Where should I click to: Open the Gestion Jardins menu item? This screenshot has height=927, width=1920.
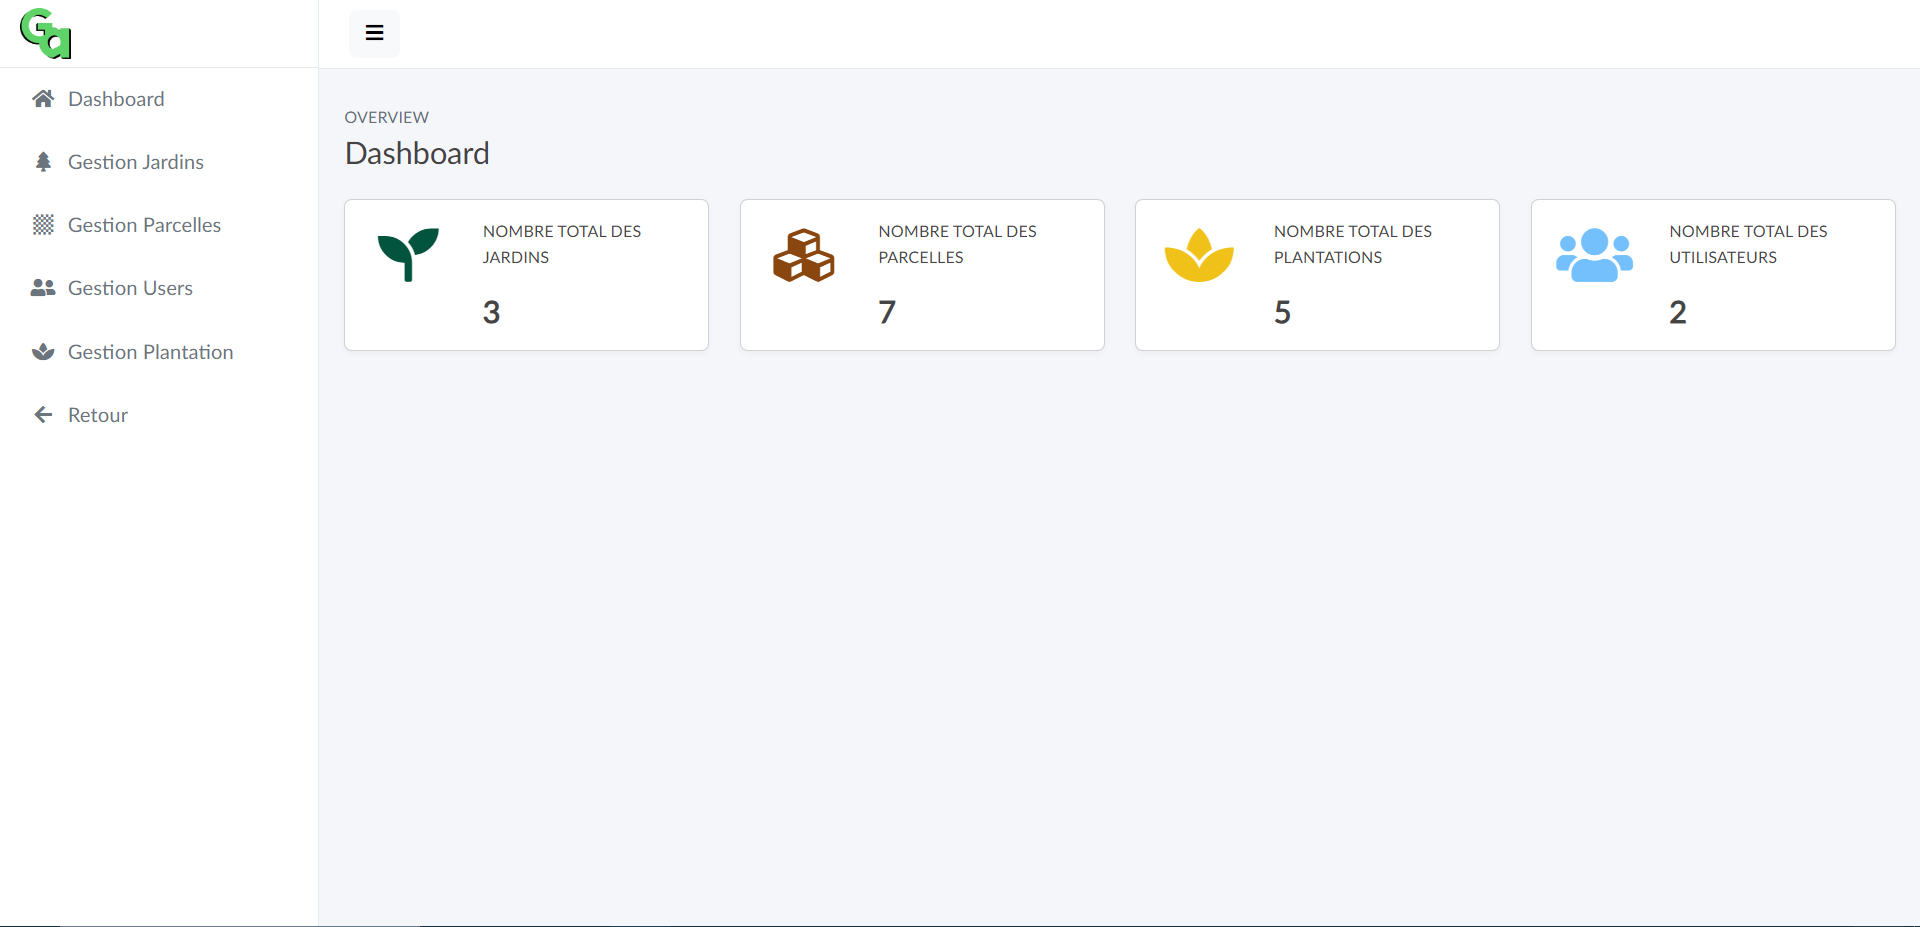(x=136, y=162)
